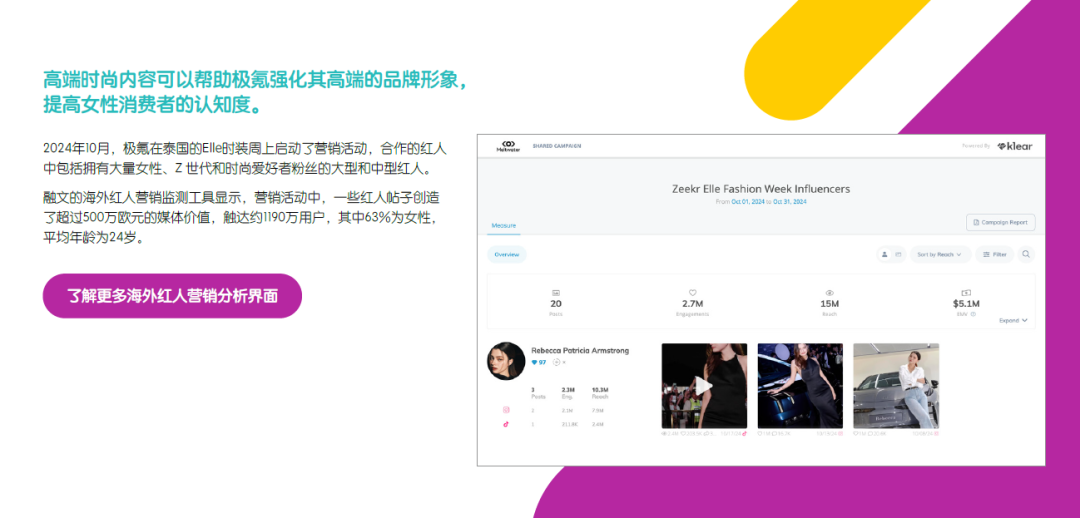Screen dimensions: 1080x518
Task: Click the blue diamond score 97
Action: (x=539, y=362)
